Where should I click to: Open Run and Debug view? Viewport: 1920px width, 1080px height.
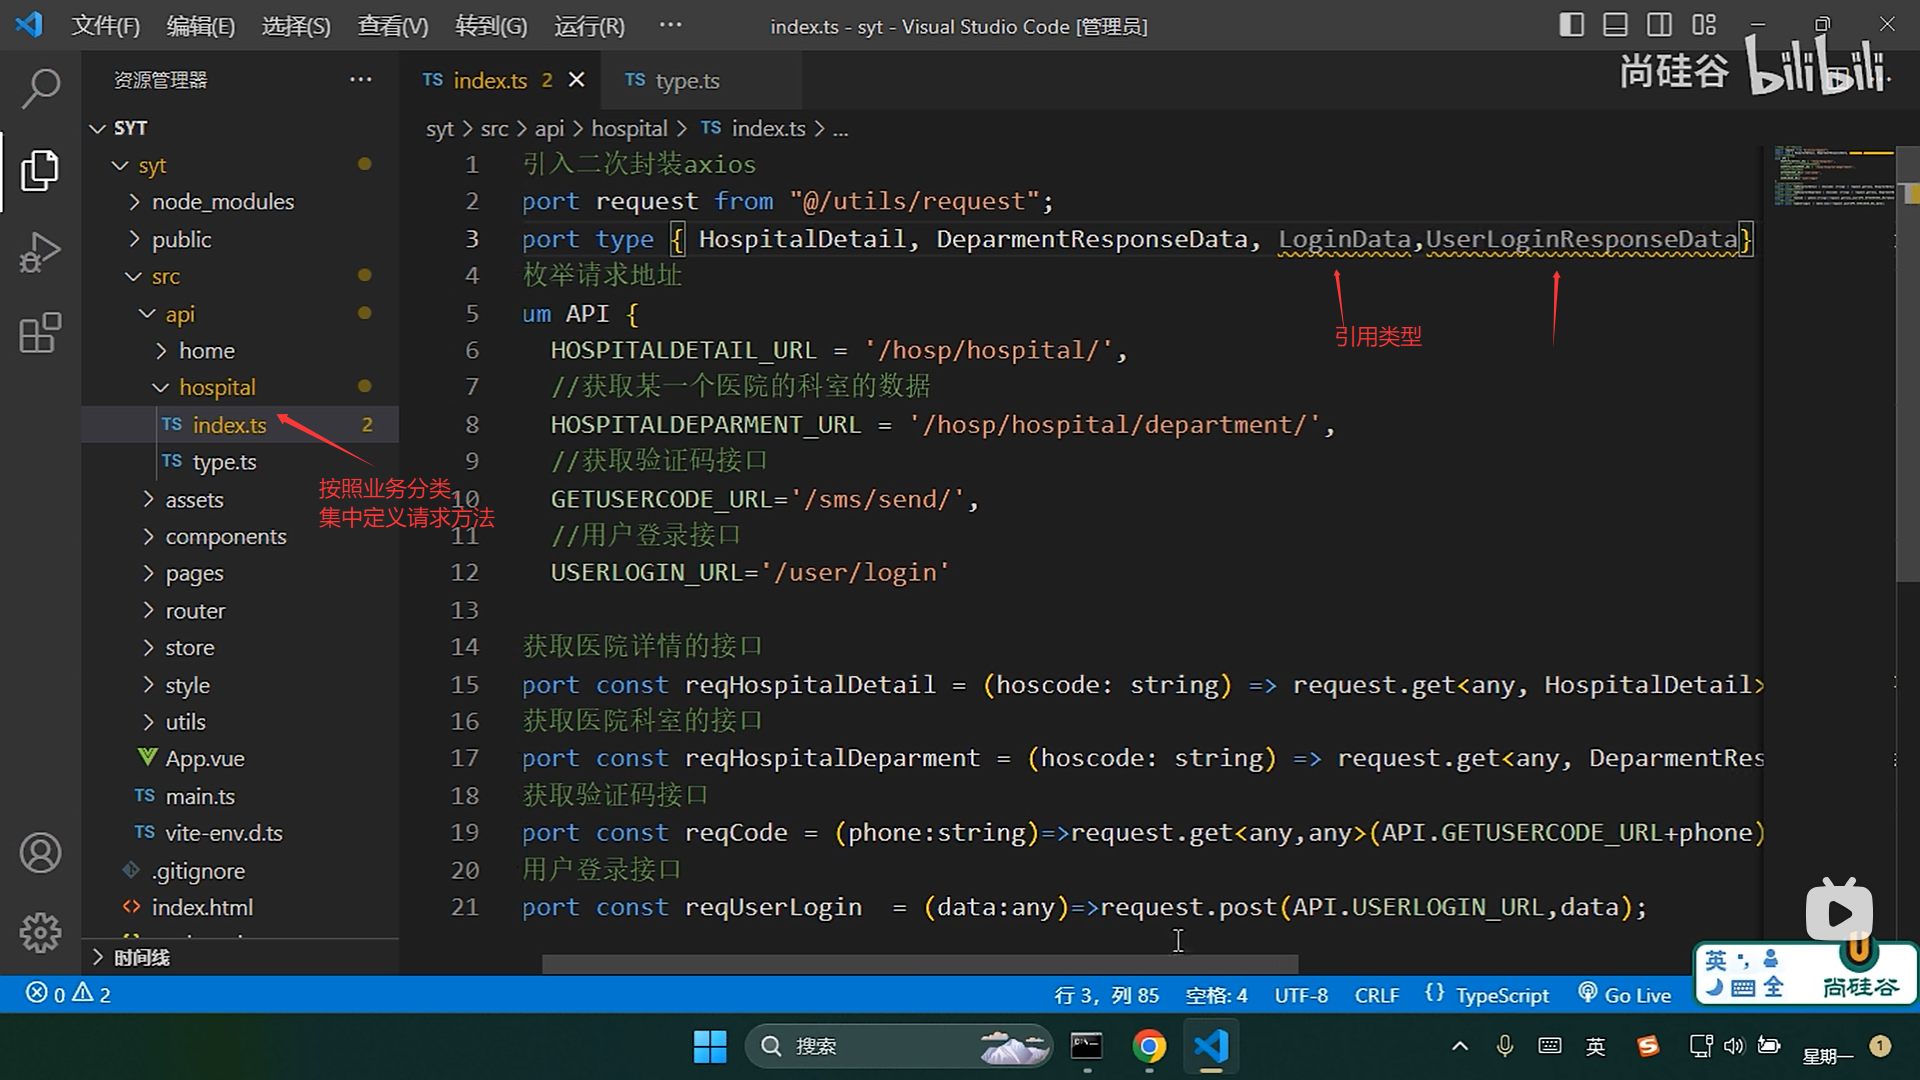pyautogui.click(x=40, y=251)
